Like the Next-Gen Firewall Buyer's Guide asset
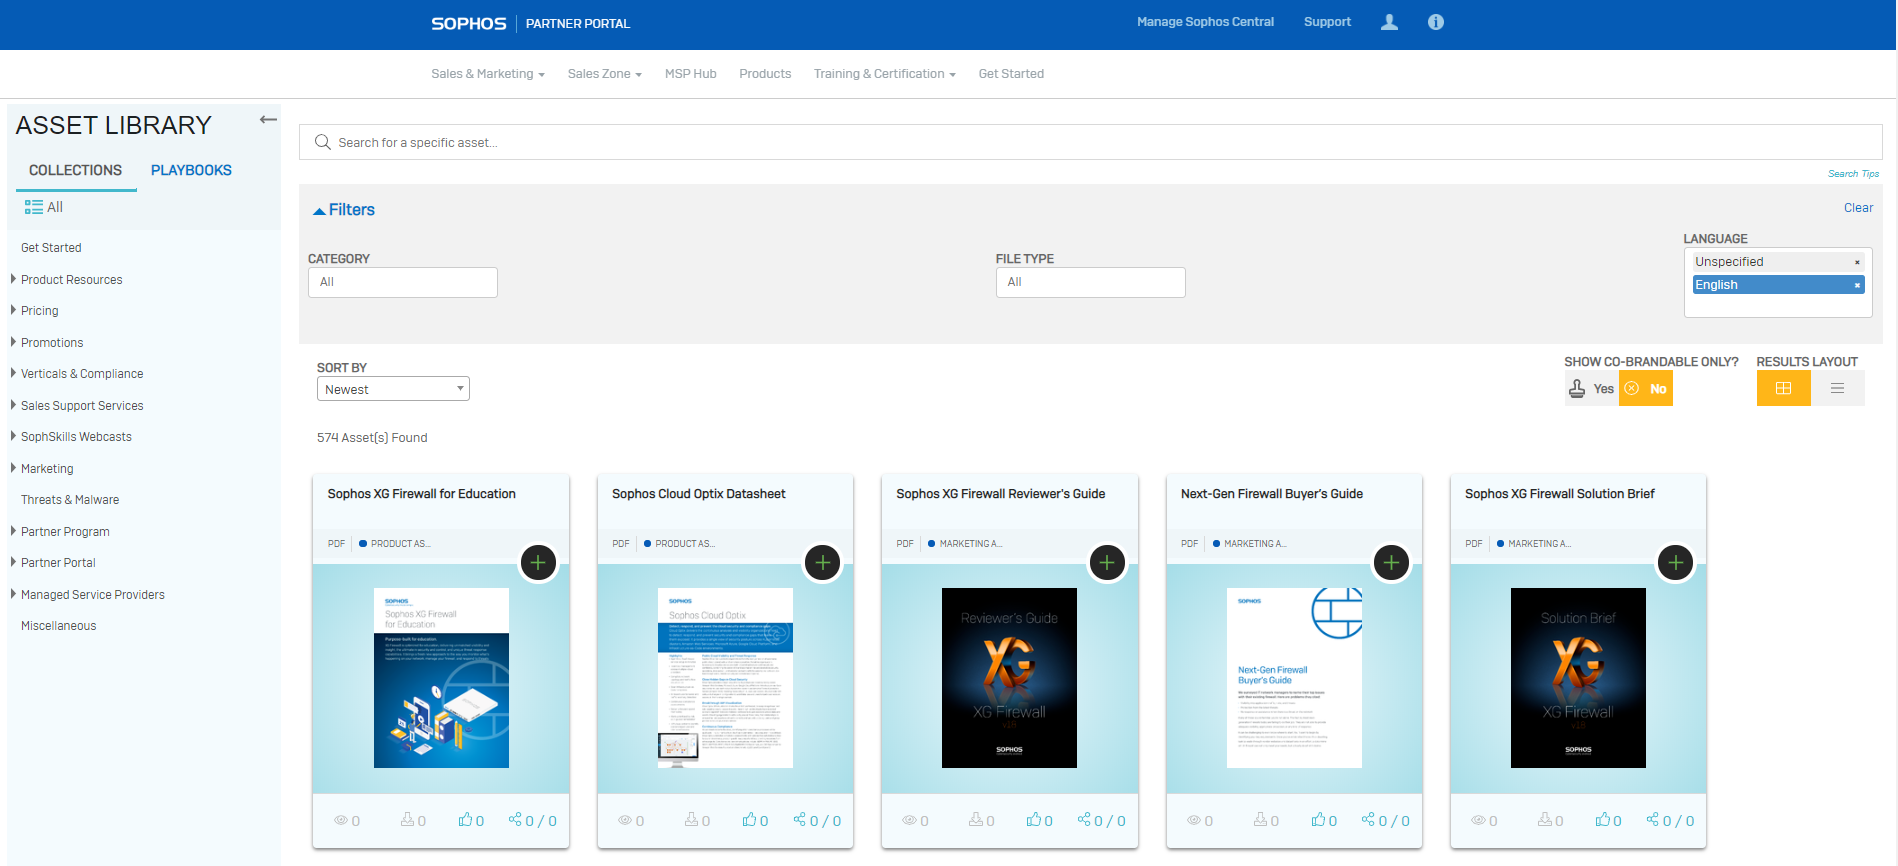The width and height of the screenshot is (1898, 866). 1323,820
